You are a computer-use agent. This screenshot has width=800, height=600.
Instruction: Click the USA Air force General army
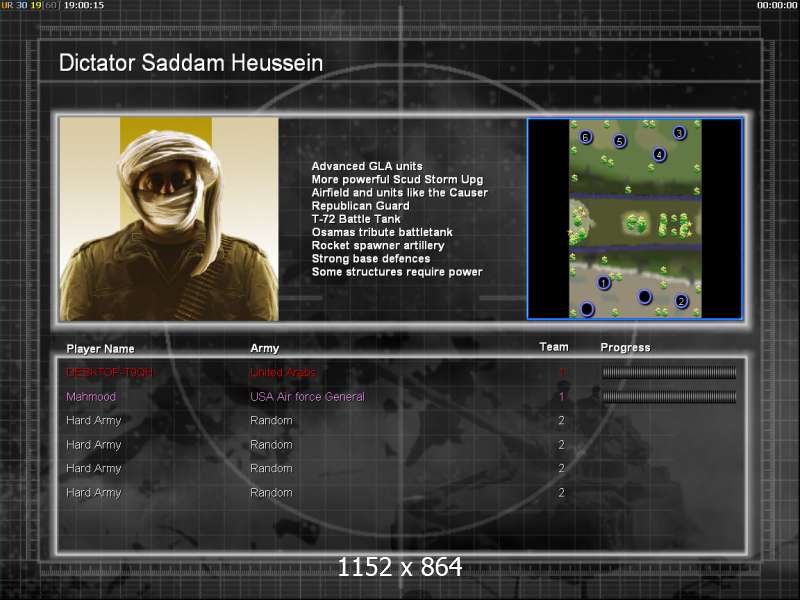[x=307, y=396]
